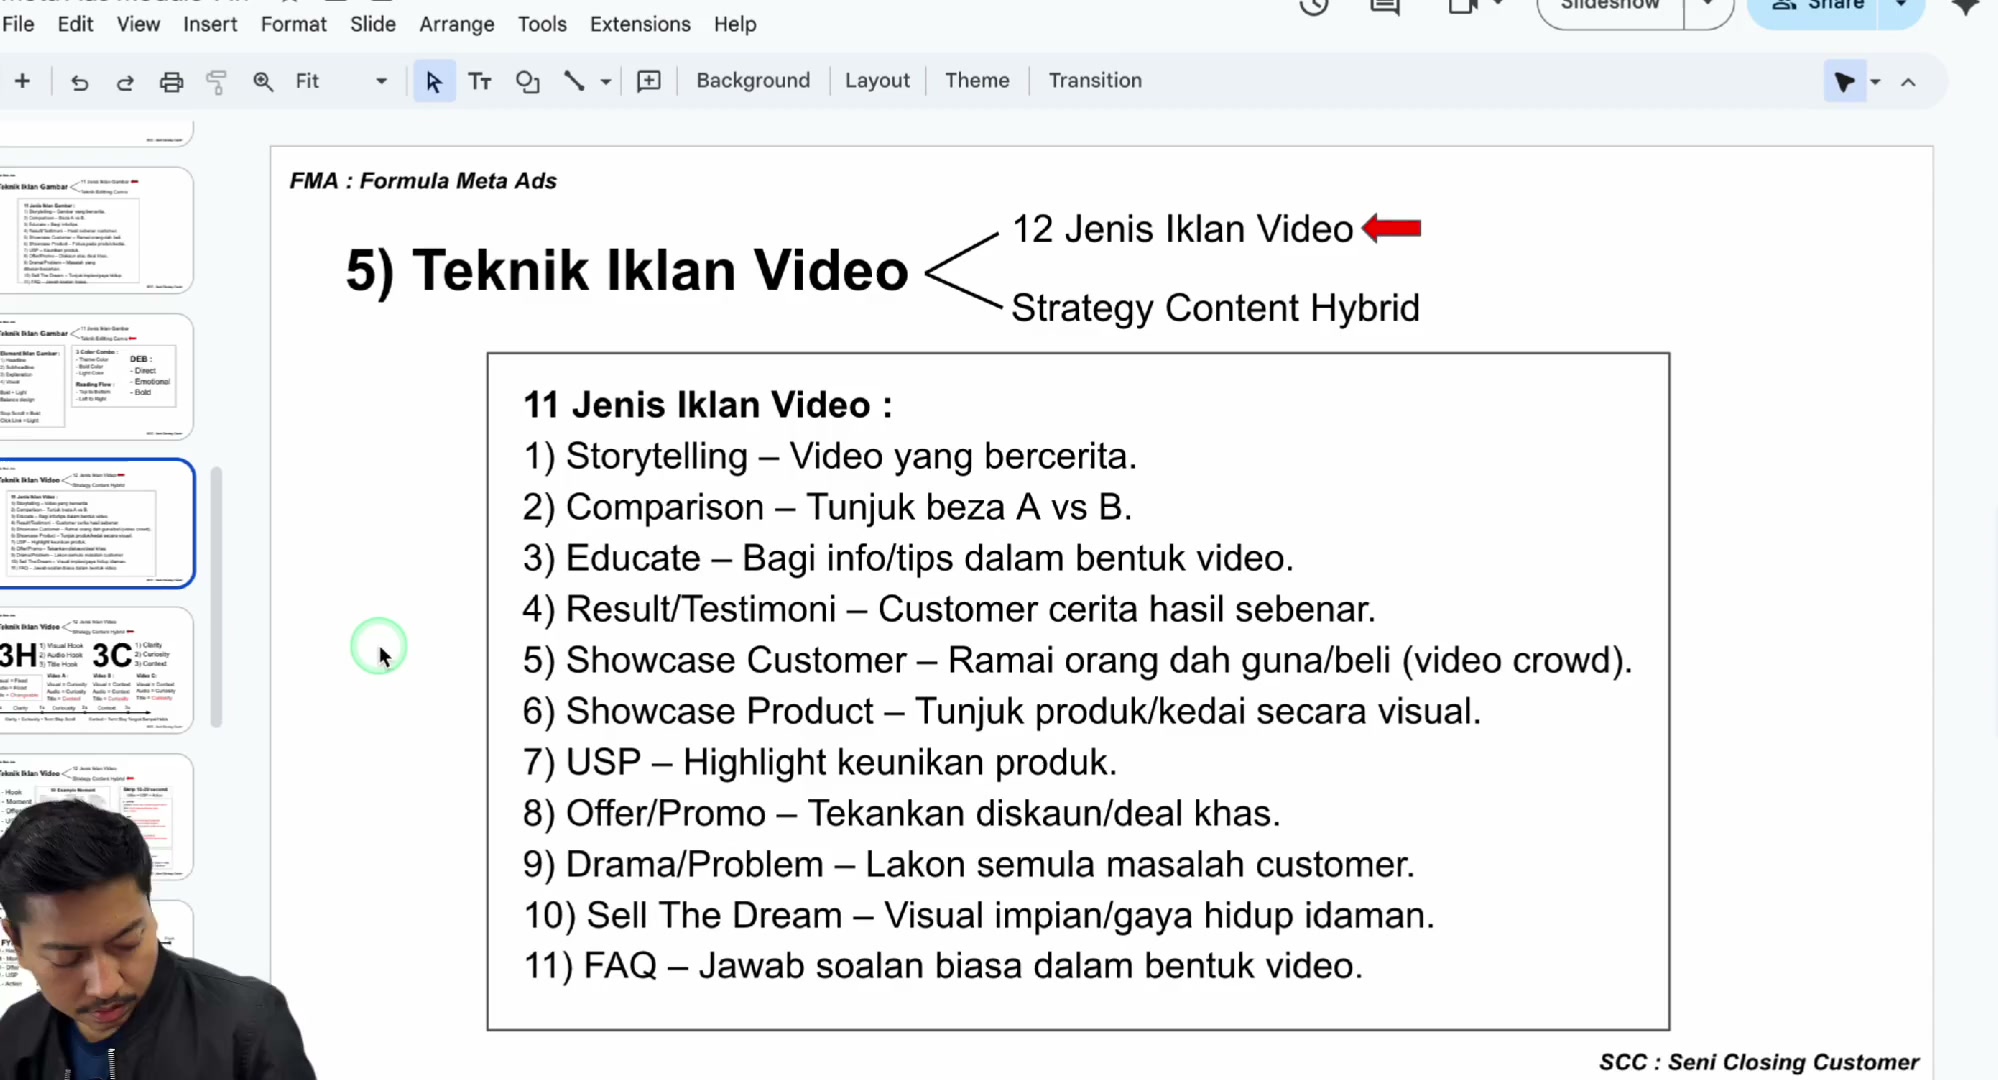Click the Share button
Viewport: 1998px width, 1080px height.
[1817, 6]
